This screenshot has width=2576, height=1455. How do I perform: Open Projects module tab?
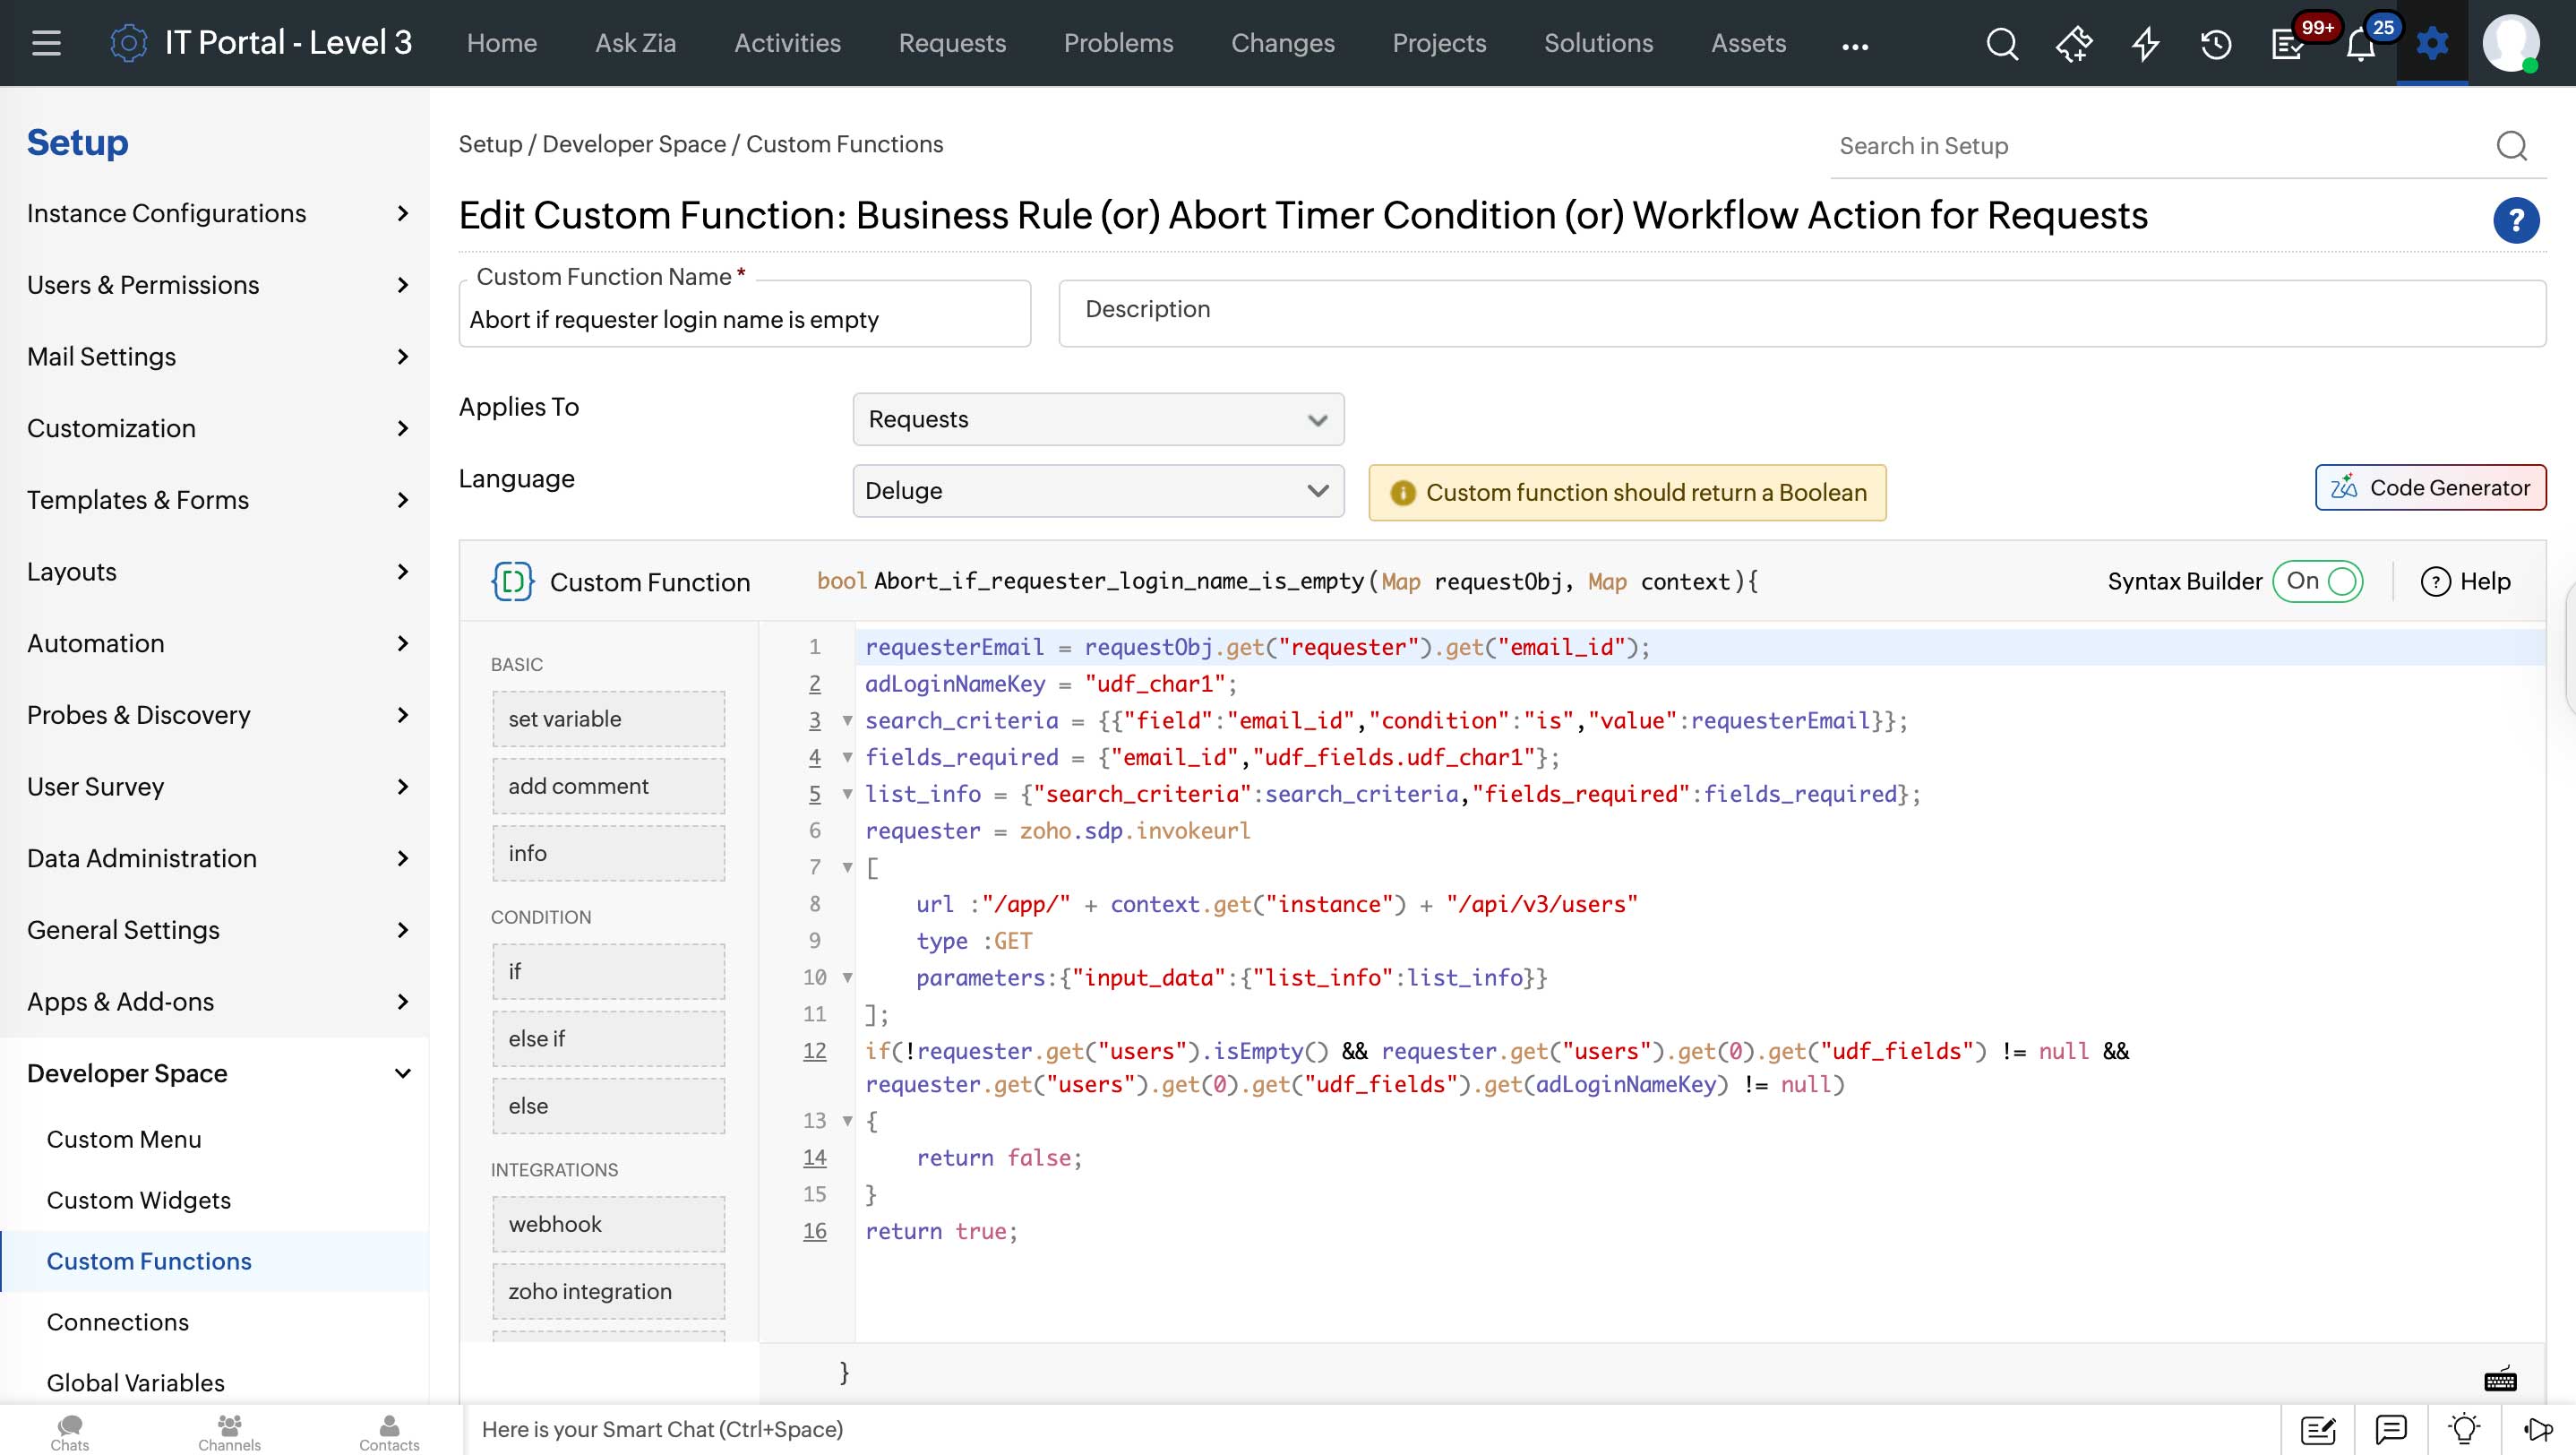[1439, 43]
